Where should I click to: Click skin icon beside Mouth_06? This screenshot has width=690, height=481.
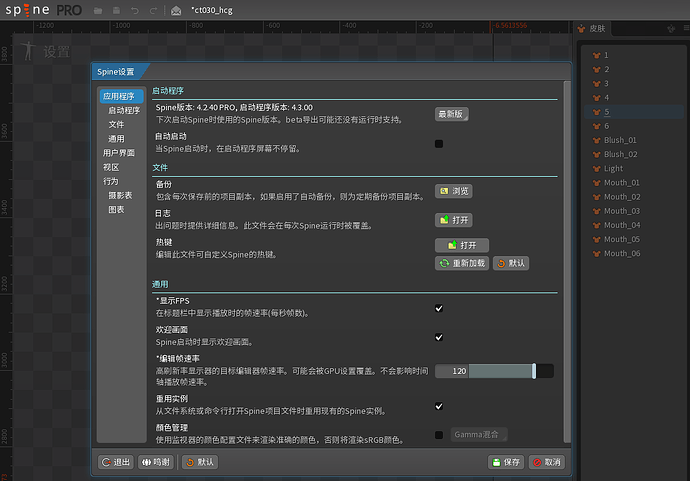[x=597, y=253]
